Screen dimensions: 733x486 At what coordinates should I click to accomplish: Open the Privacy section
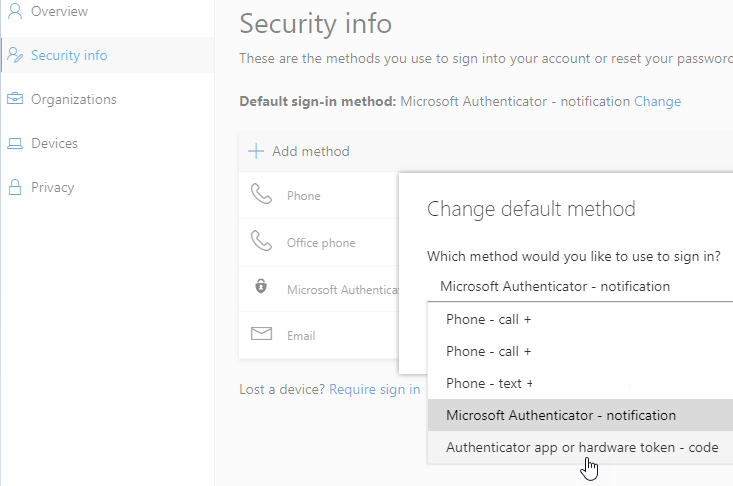(x=52, y=188)
